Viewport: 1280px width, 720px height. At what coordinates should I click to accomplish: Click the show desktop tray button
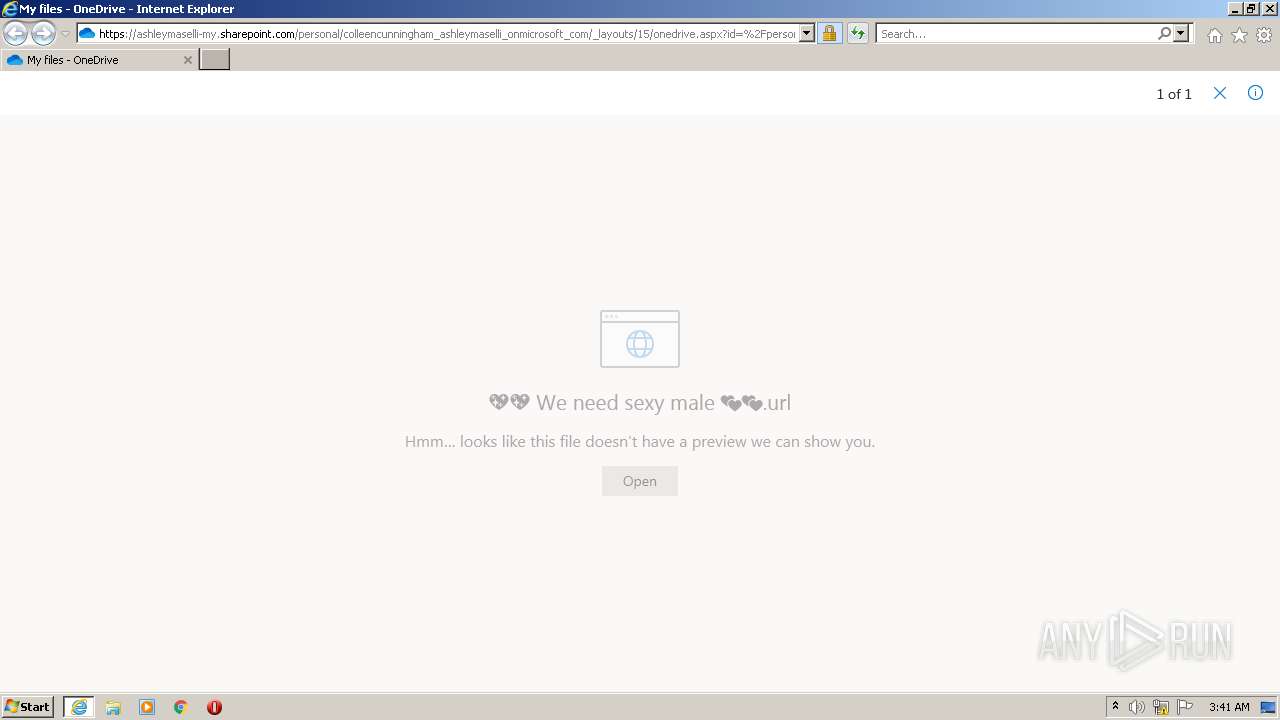pyautogui.click(x=1268, y=707)
